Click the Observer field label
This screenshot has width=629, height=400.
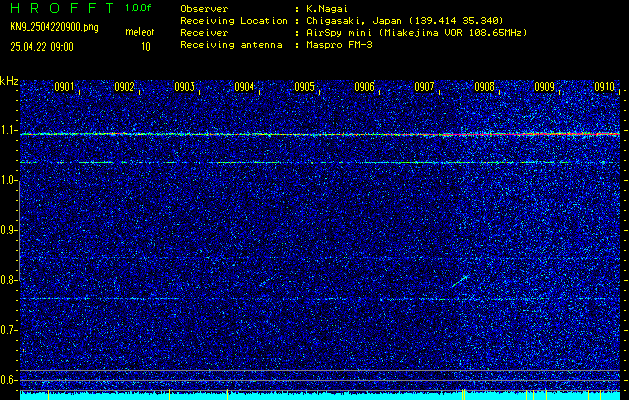204,9
